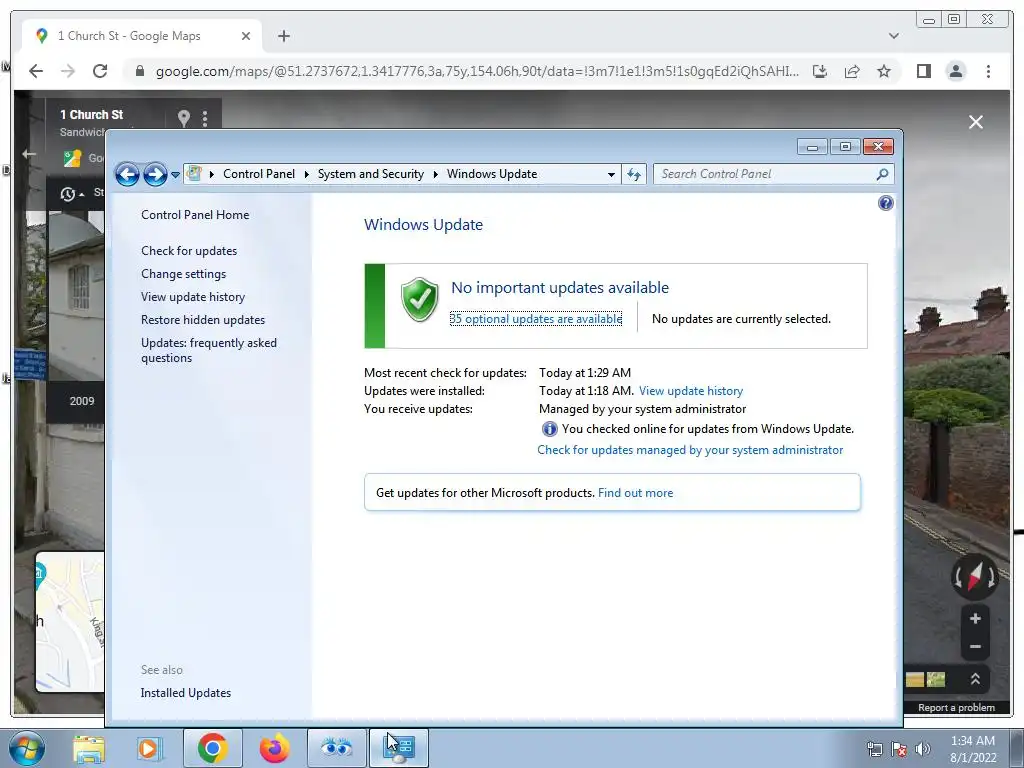This screenshot has height=768, width=1024.
Task: Click Control Panel breadcrumb segment
Action: point(259,174)
